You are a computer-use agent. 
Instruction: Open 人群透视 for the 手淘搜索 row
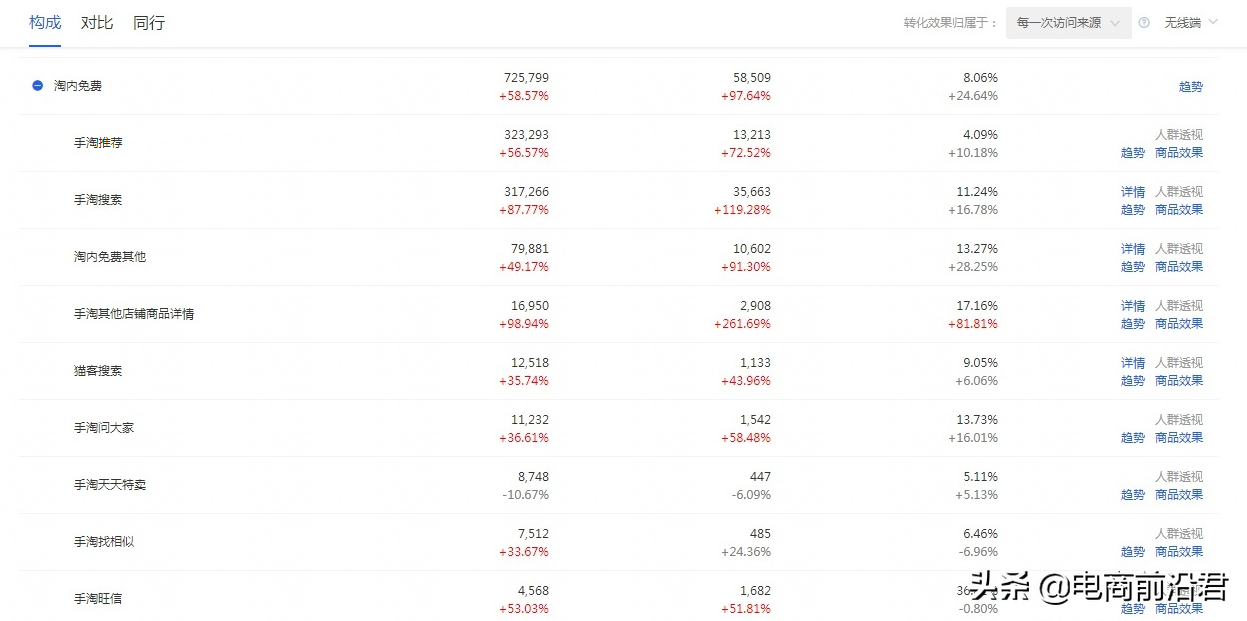click(1178, 192)
